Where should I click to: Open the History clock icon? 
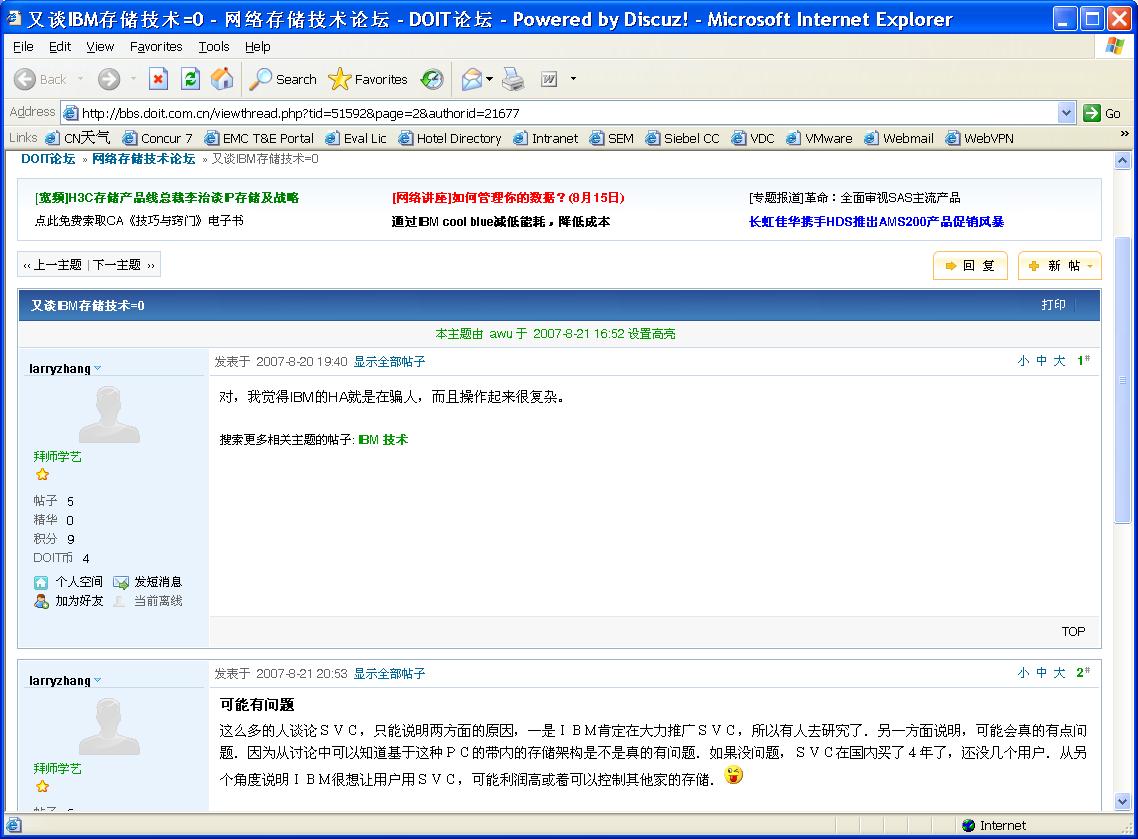click(432, 79)
